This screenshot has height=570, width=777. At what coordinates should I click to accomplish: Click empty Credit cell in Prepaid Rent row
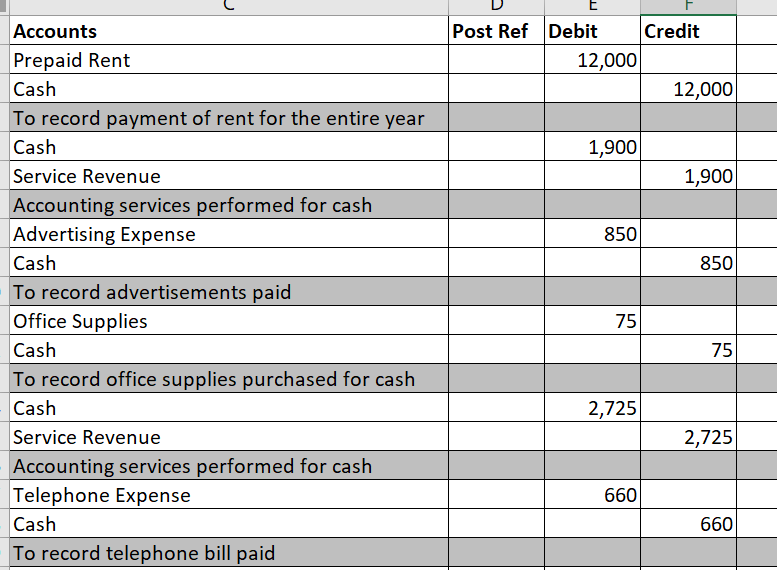[688, 60]
